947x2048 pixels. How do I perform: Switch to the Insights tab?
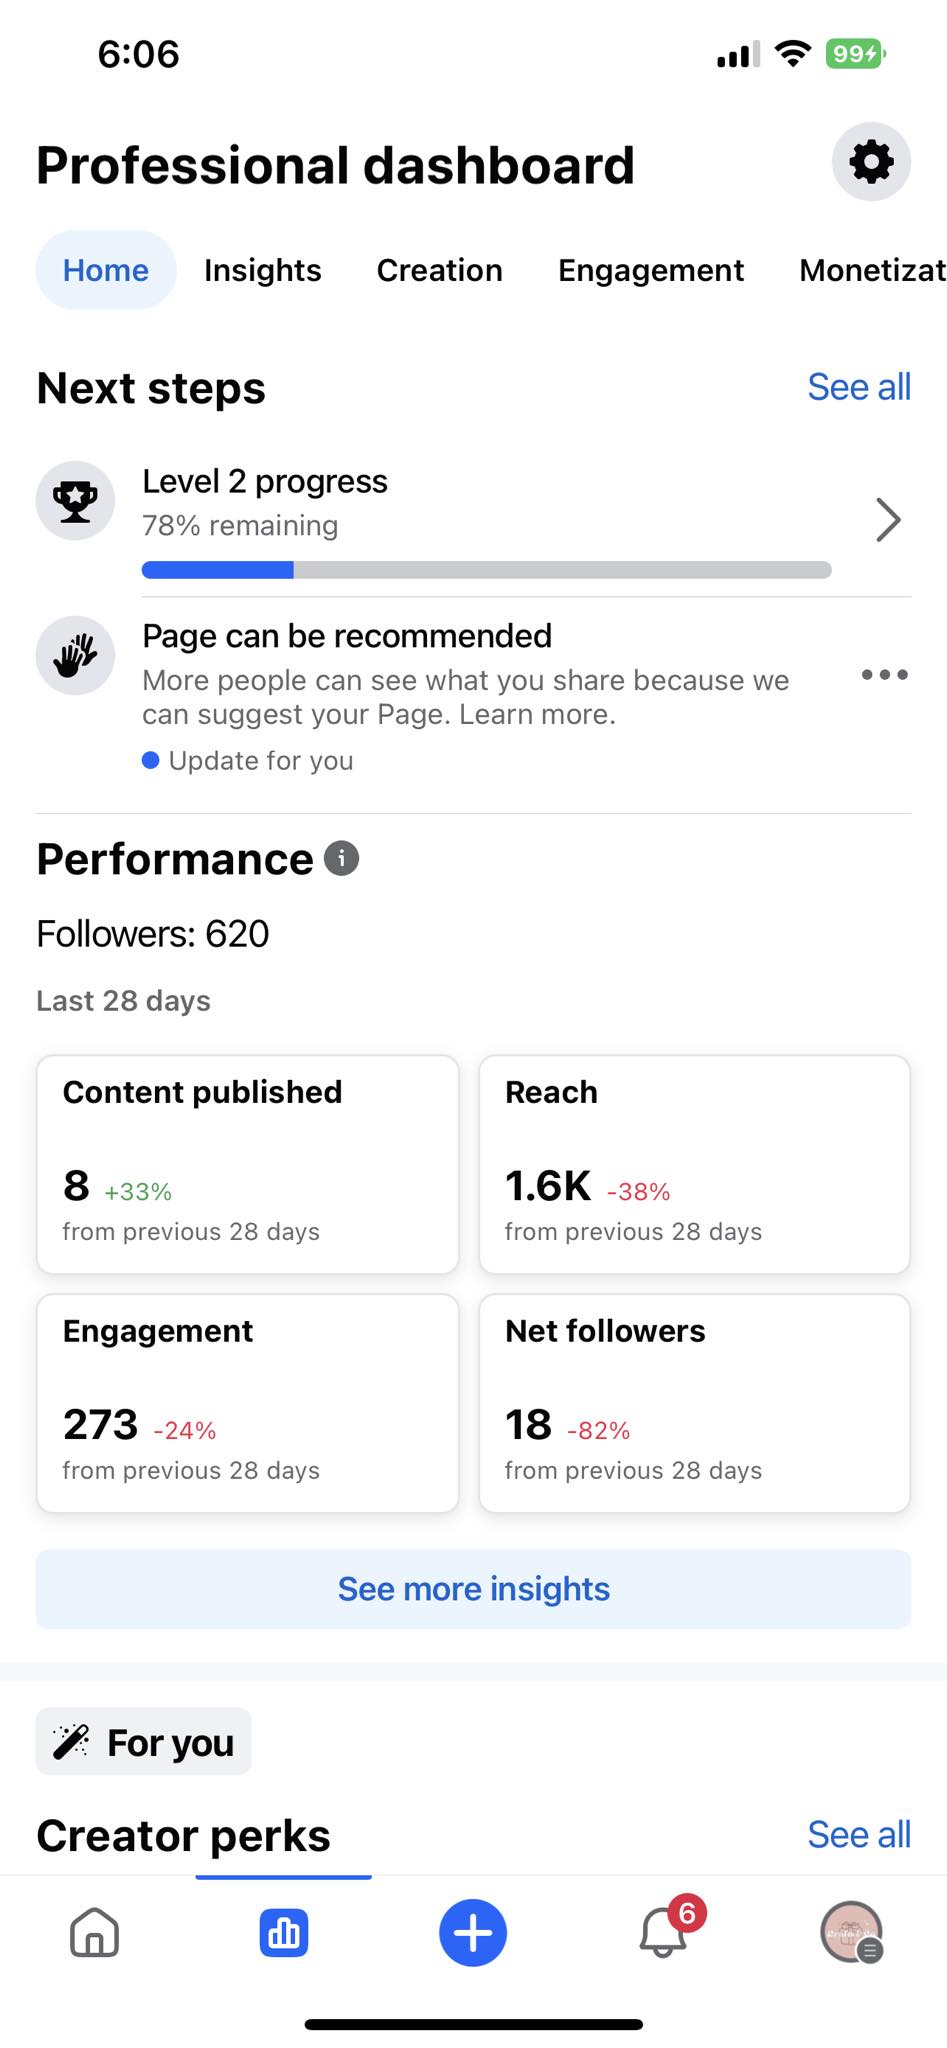click(x=263, y=270)
